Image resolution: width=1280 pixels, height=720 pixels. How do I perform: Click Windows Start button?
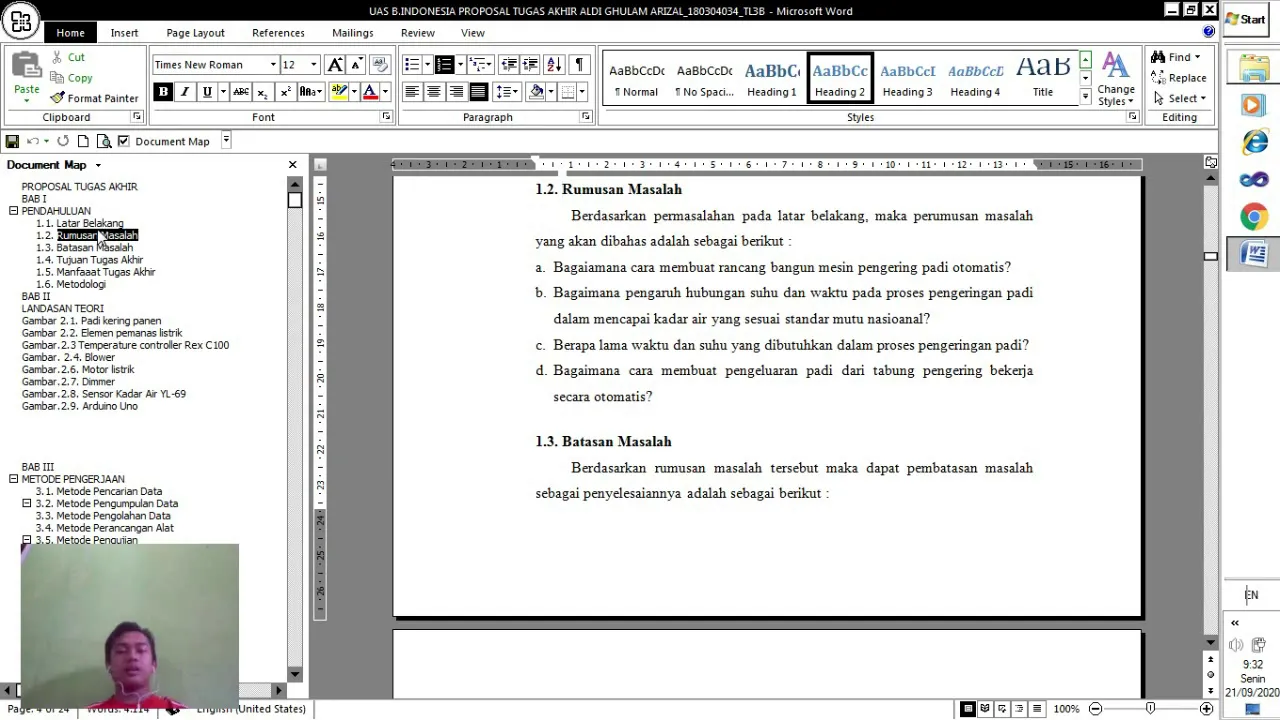tap(1246, 19)
